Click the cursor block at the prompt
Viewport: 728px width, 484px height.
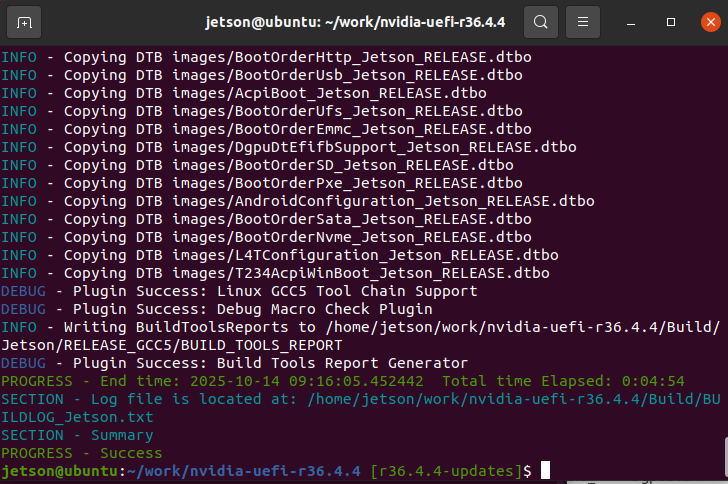[x=545, y=471]
